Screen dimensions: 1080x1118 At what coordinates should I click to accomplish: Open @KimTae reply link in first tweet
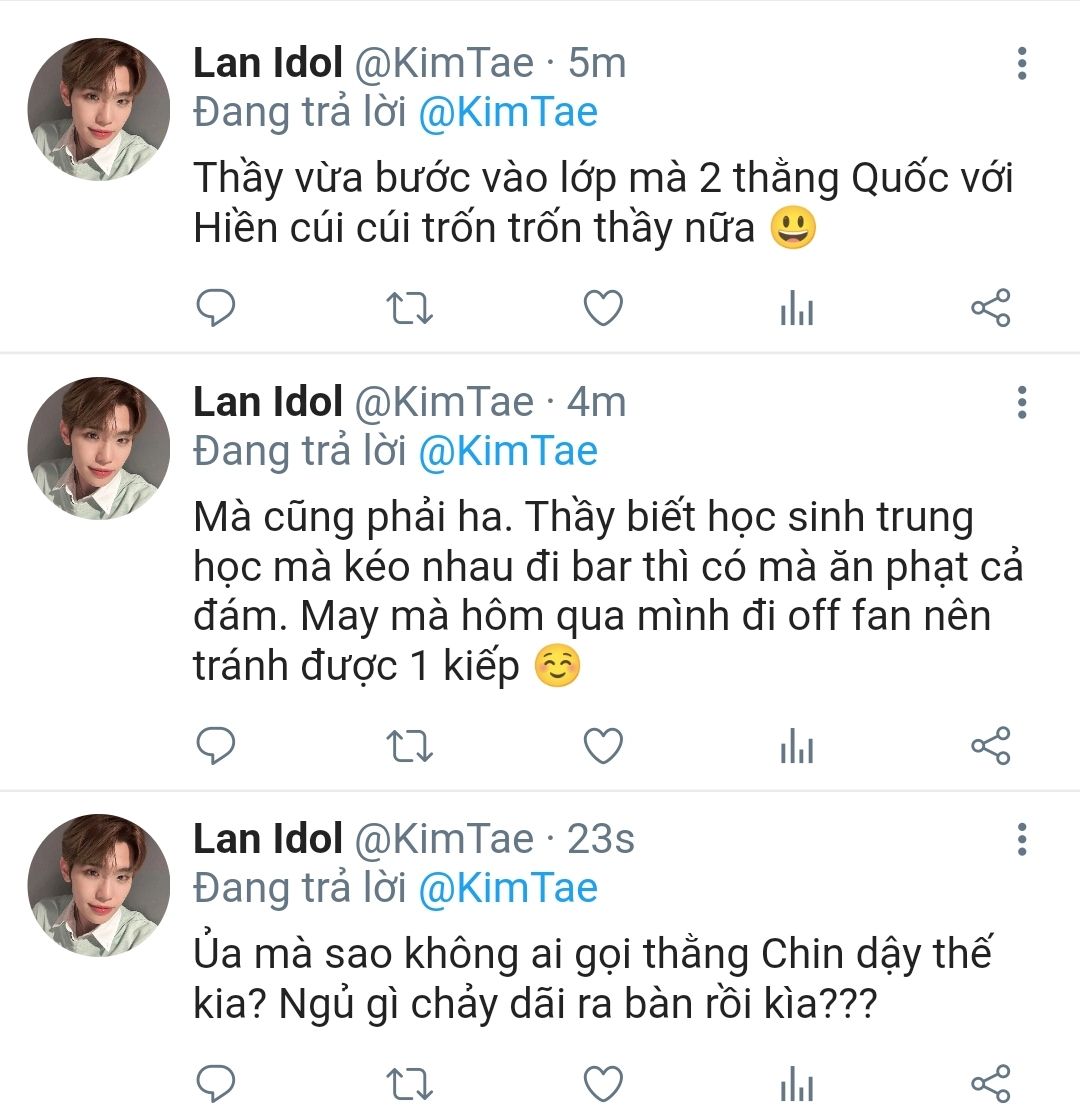(x=507, y=112)
